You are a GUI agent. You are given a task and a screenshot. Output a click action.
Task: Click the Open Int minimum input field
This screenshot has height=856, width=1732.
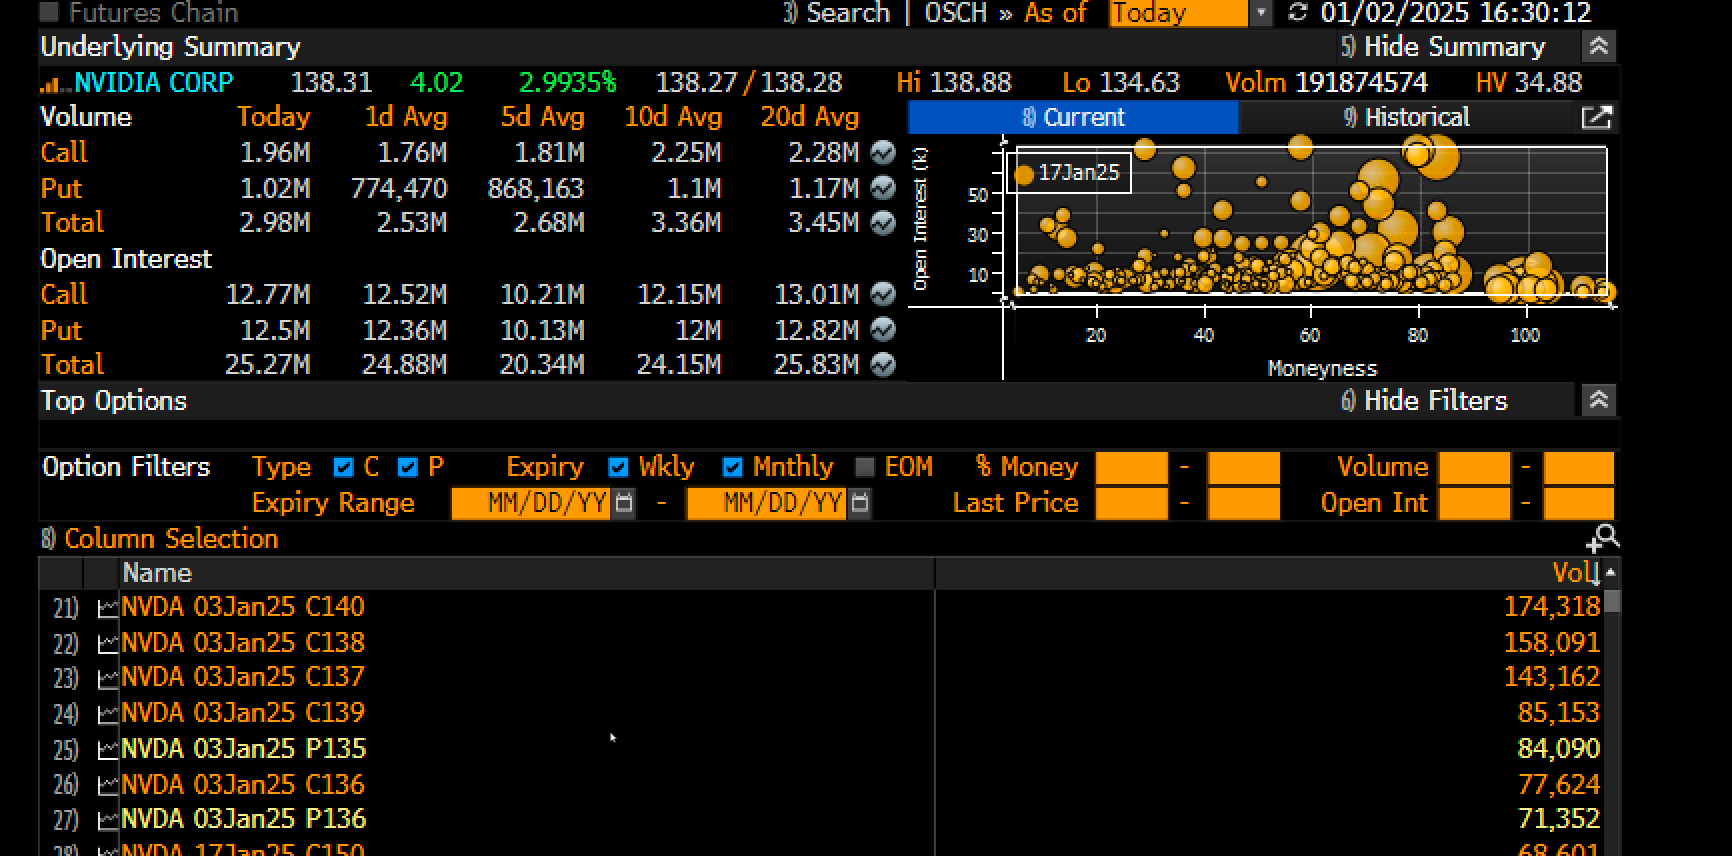(x=1474, y=503)
